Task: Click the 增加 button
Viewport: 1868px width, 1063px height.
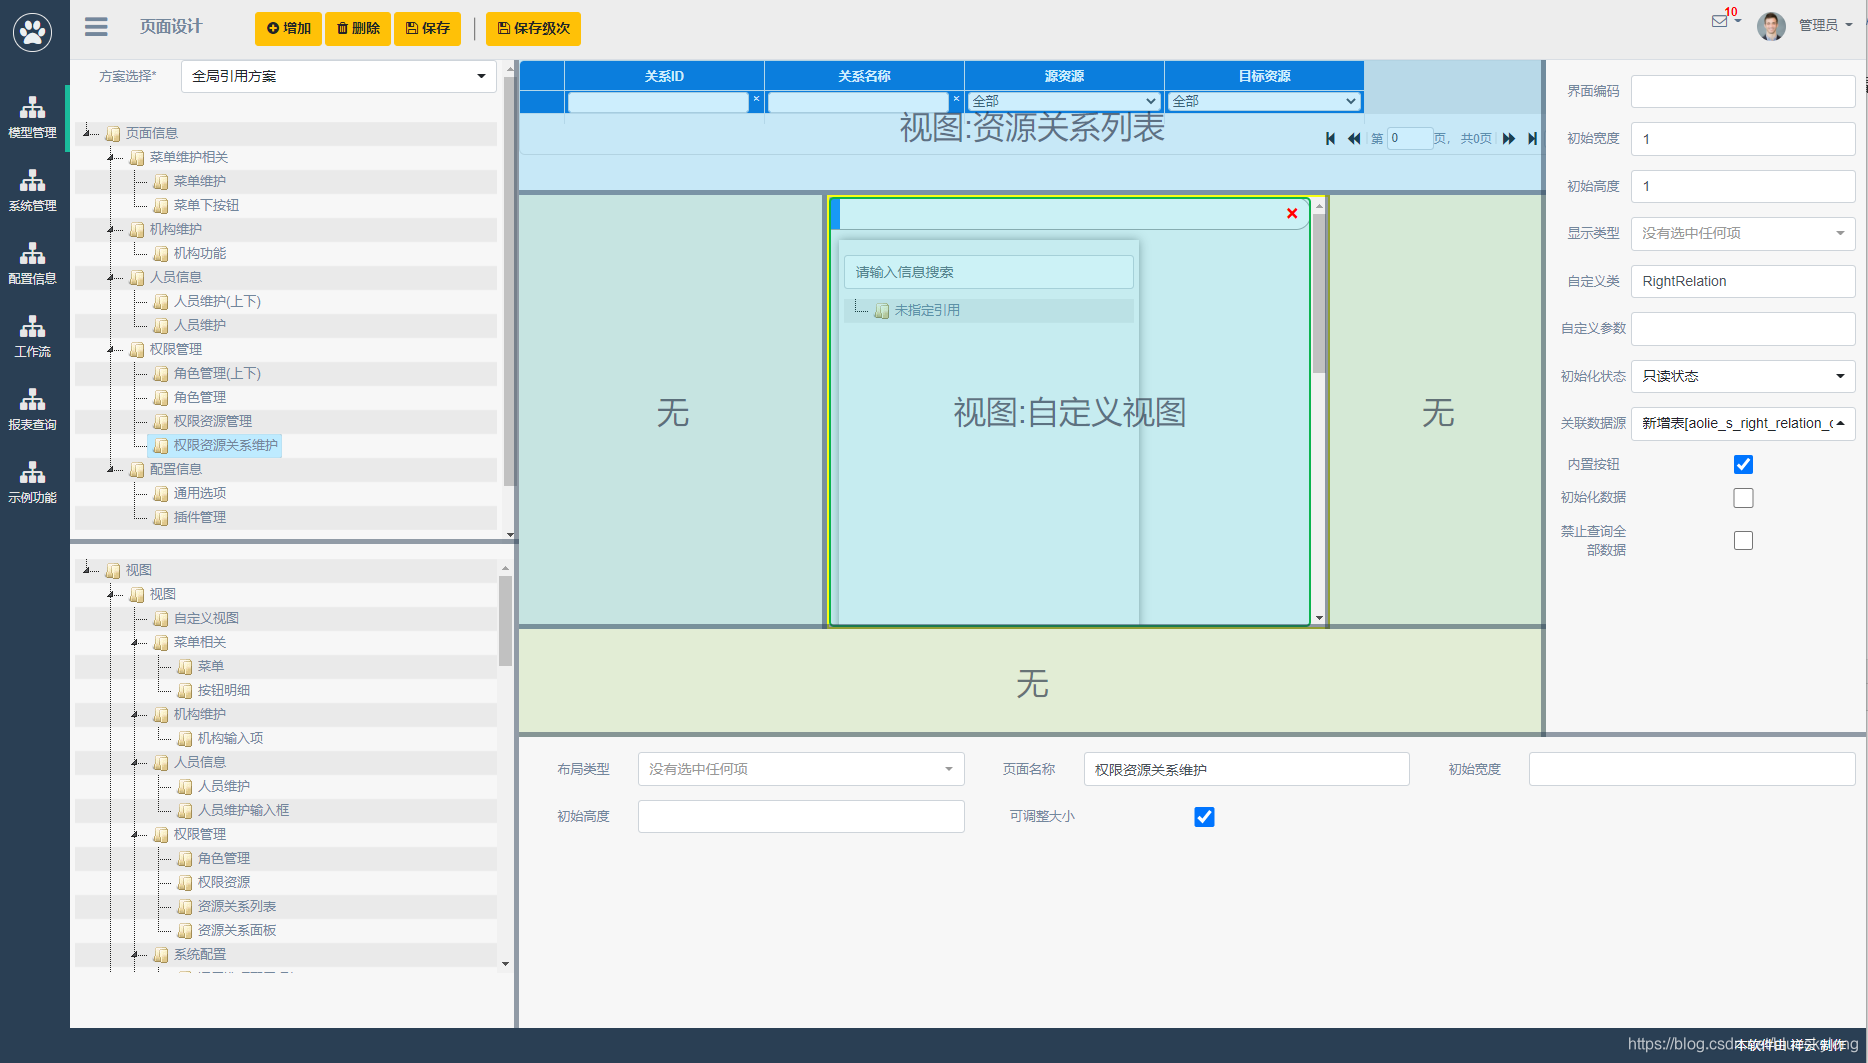Action: click(x=288, y=28)
